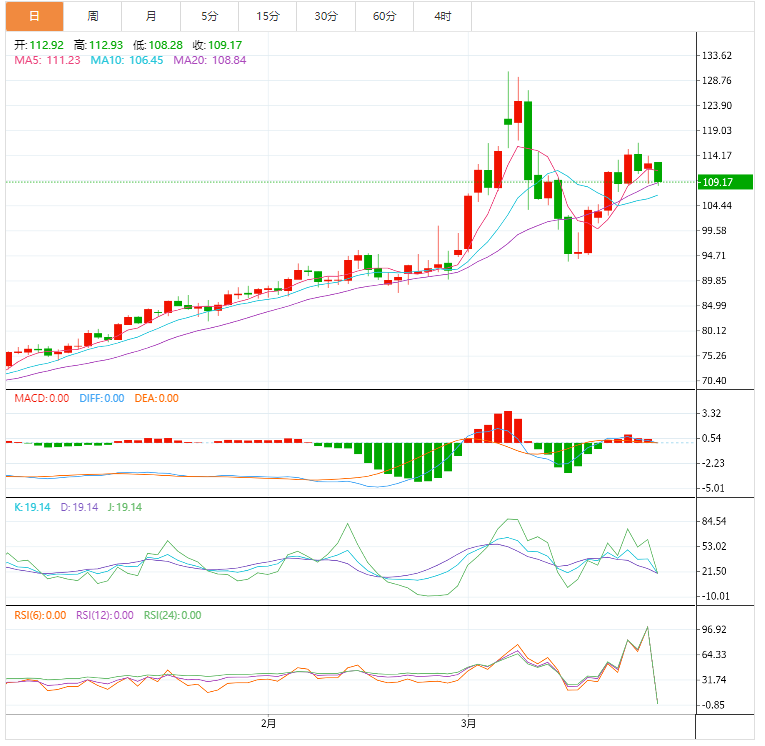This screenshot has height=746, width=765.
Task: Click the DIFF: 0.00 label
Action: pos(100,398)
